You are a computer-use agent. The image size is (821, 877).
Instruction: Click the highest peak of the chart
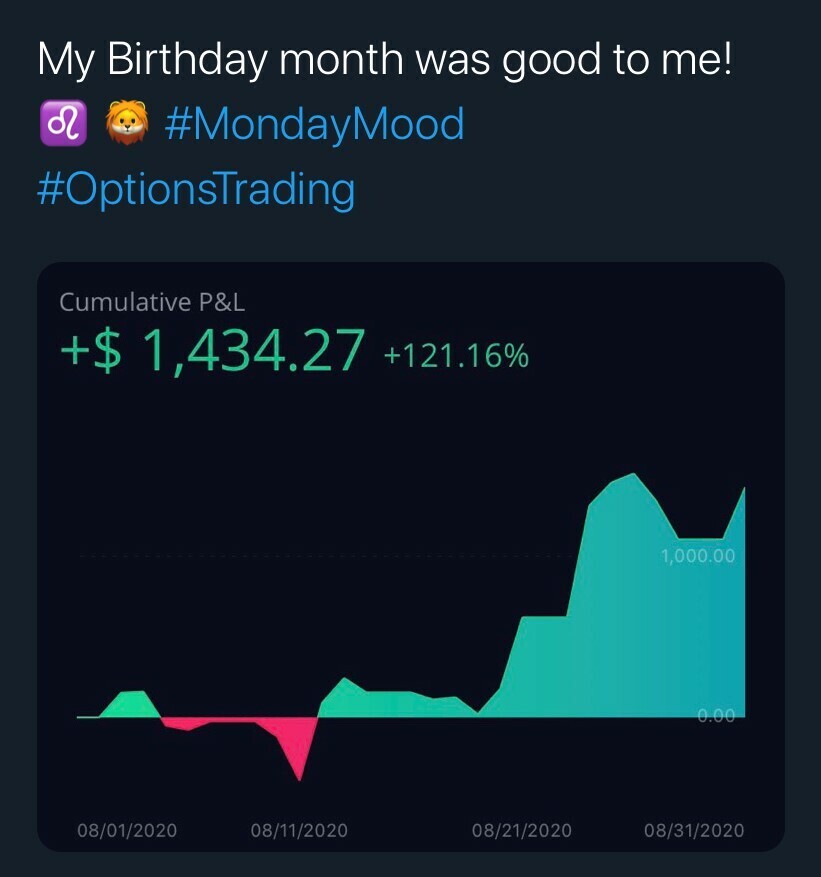[633, 476]
